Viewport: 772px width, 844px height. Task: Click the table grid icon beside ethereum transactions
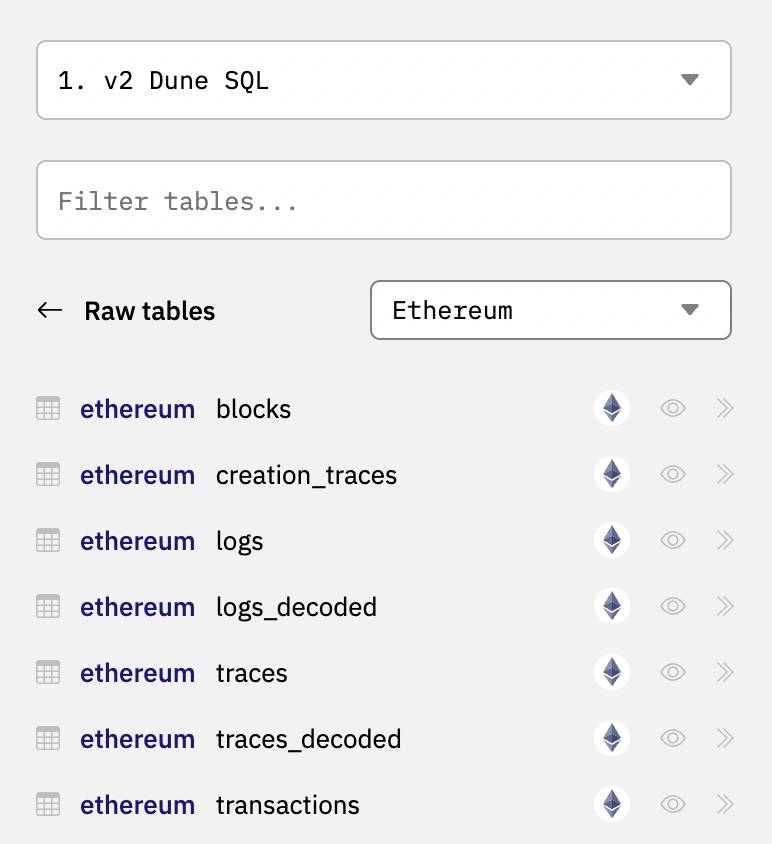click(48, 804)
